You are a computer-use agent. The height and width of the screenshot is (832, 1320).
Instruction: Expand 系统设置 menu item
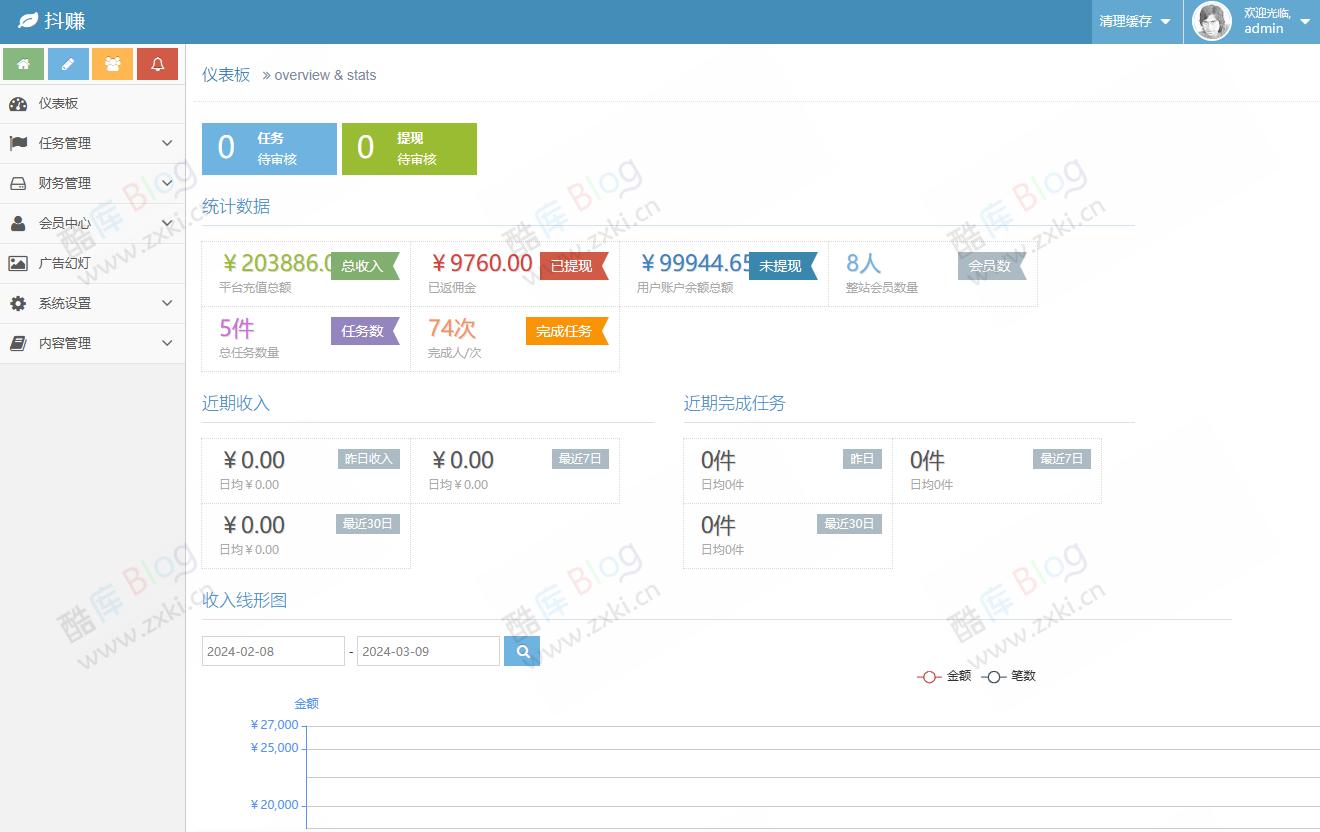coord(92,303)
